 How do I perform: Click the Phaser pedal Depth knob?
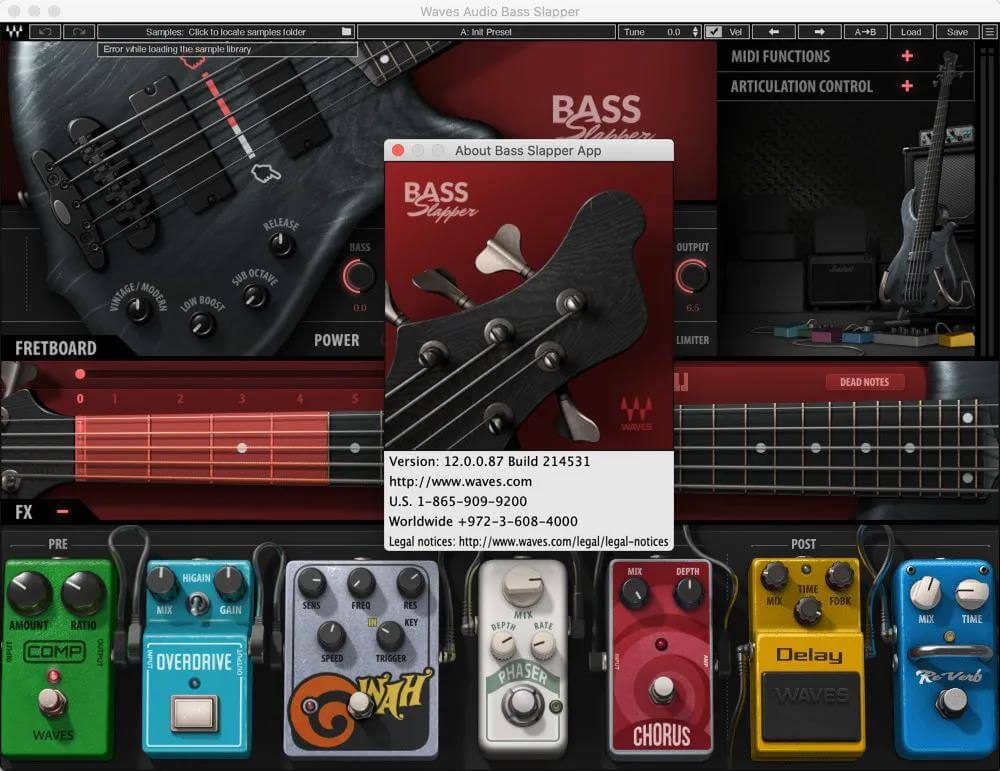click(x=503, y=646)
